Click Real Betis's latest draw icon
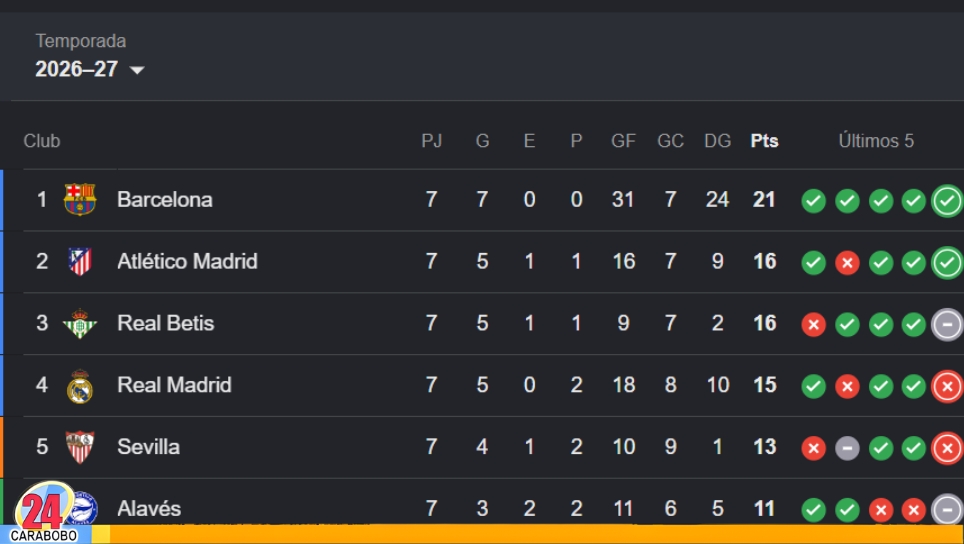Viewport: 964px width, 544px height. tap(947, 324)
